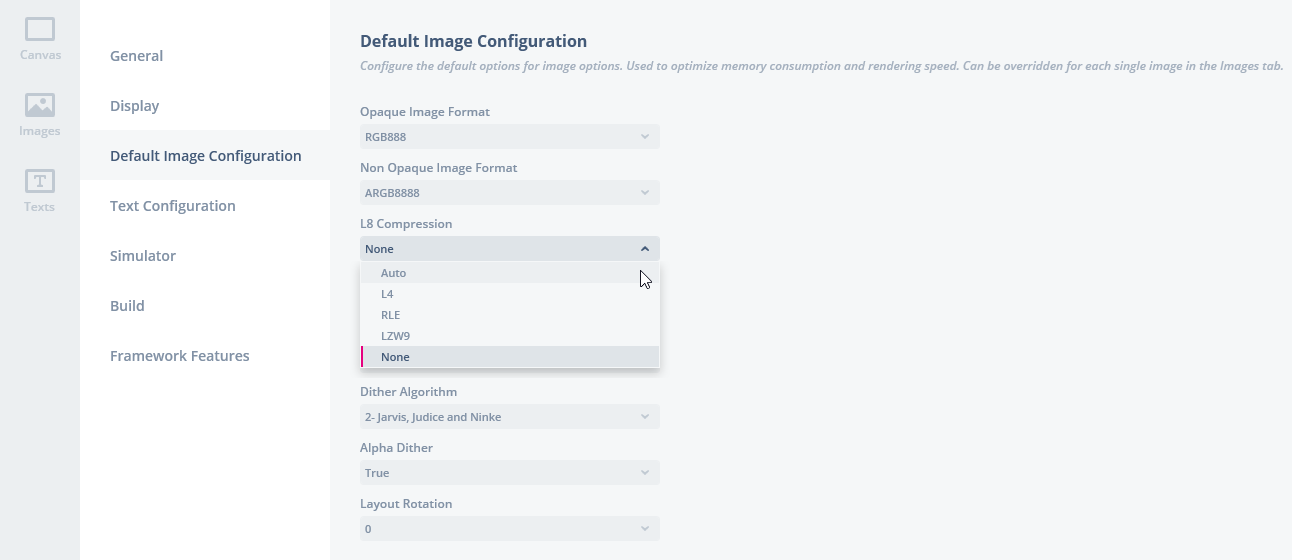
Task: Choose L4 compression option
Action: click(387, 294)
